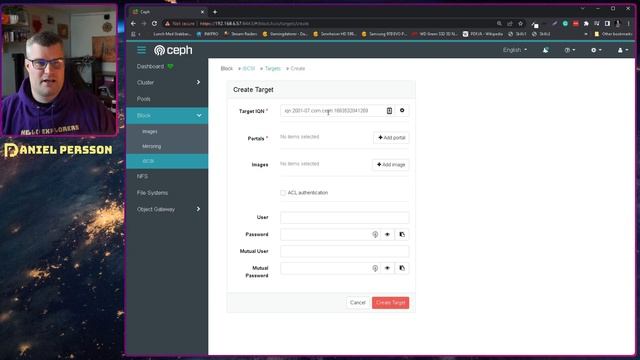
Task: Open the user profile menu
Action: [622, 50]
